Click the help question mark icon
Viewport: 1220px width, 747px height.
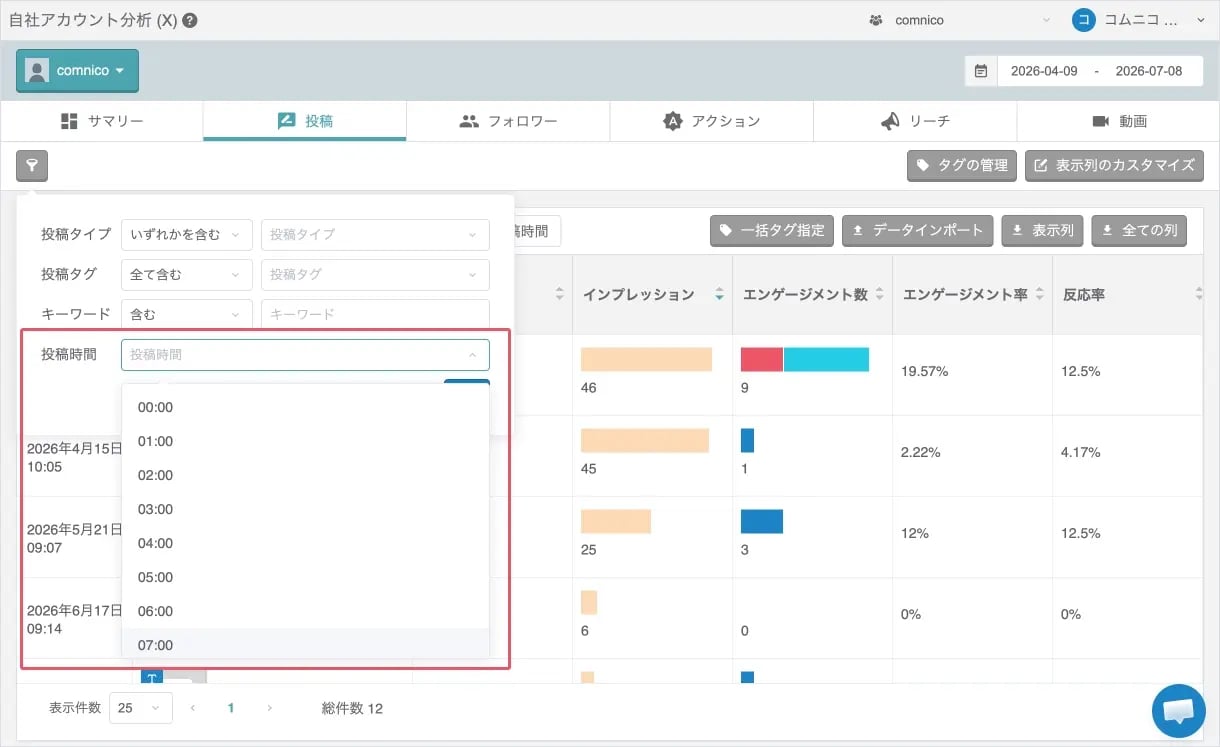pos(190,20)
